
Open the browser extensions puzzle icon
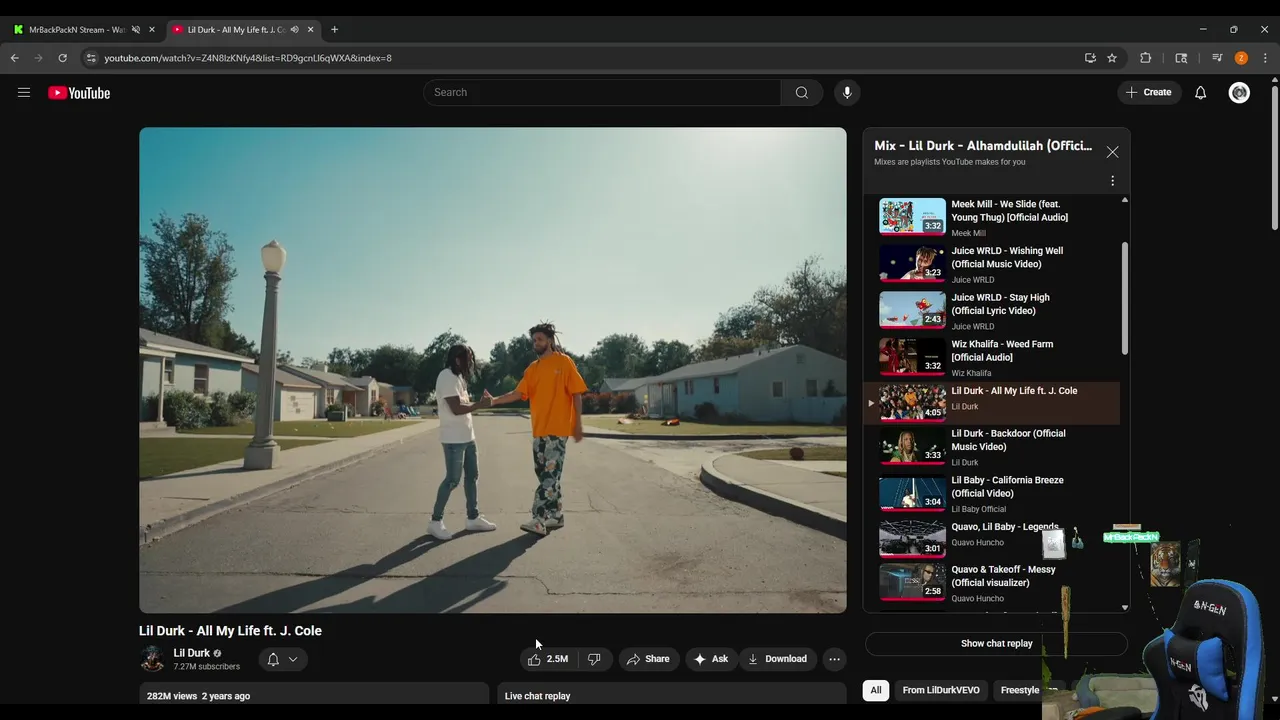pos(1146,58)
